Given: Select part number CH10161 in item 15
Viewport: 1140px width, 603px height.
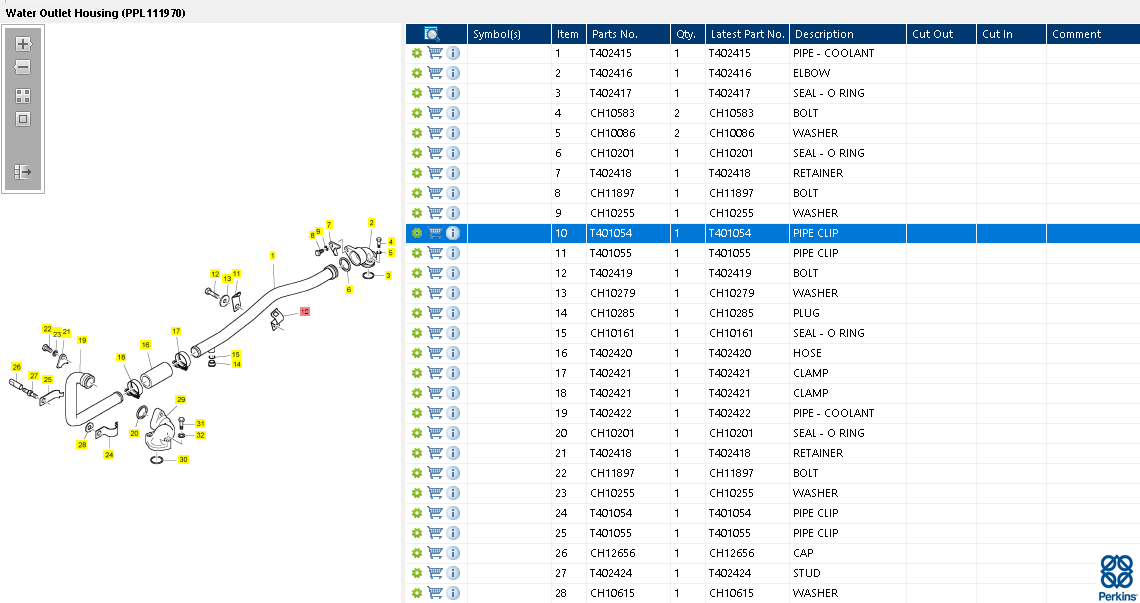Looking at the screenshot, I should (612, 333).
